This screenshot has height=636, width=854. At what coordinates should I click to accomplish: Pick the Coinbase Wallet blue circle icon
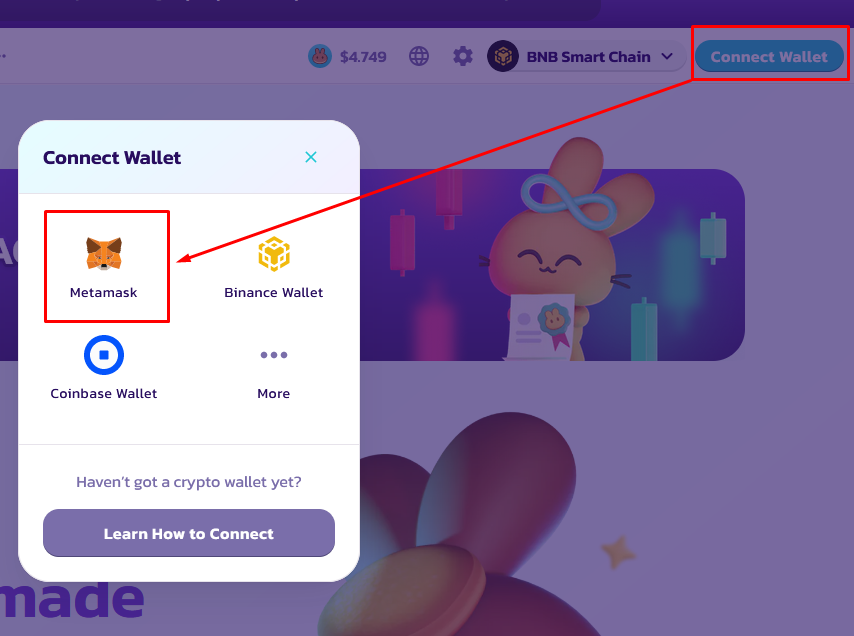tap(103, 355)
